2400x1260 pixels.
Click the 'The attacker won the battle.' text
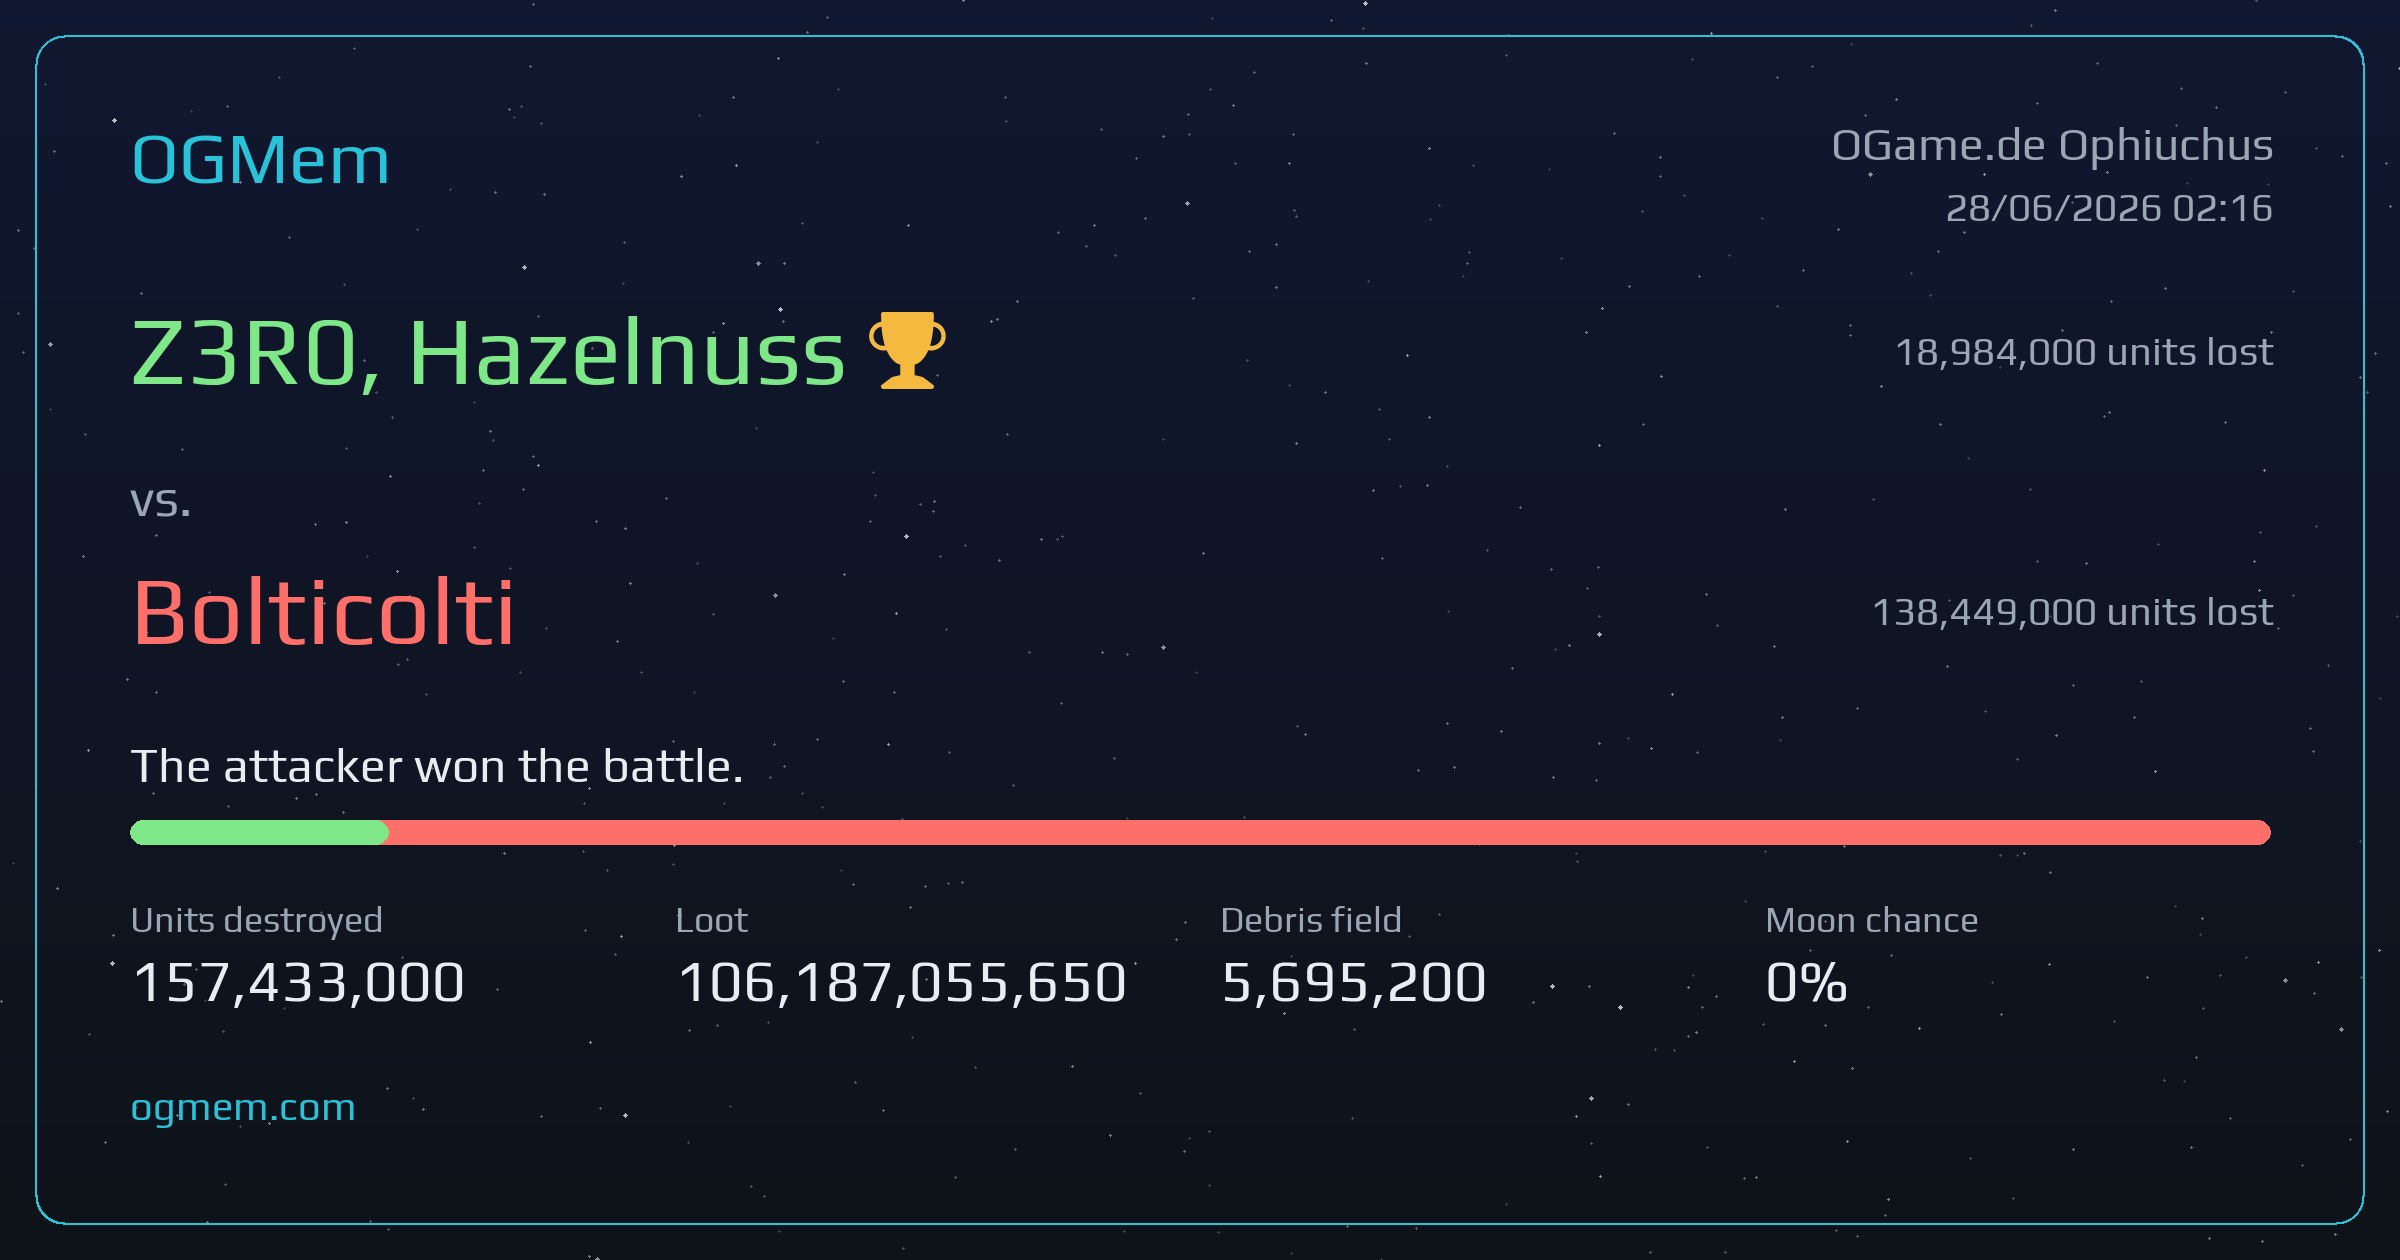[x=437, y=767]
